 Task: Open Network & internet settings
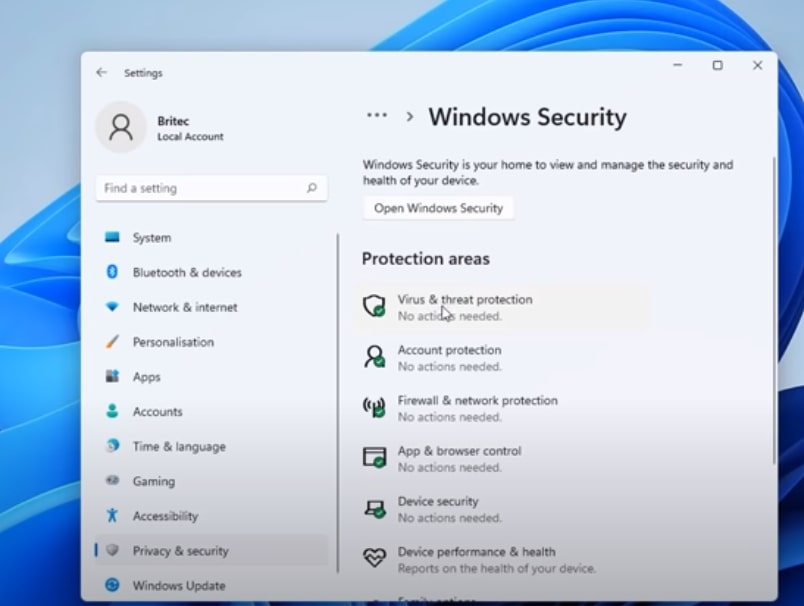point(185,307)
